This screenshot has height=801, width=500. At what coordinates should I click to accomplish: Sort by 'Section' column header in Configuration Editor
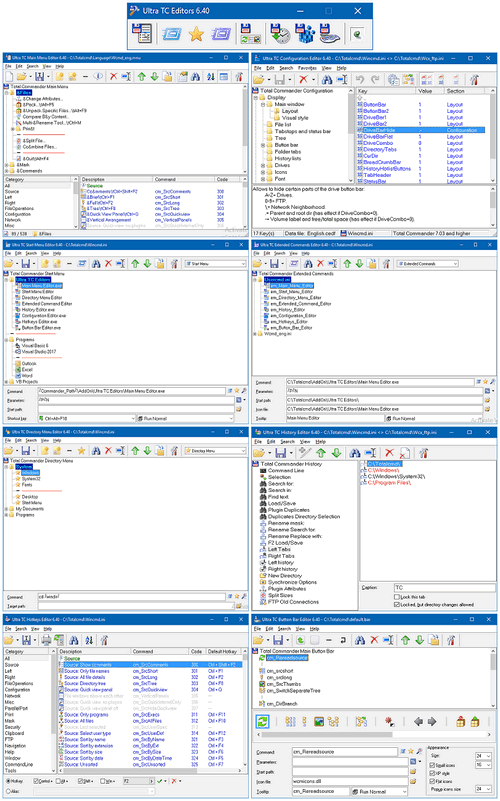(x=464, y=91)
